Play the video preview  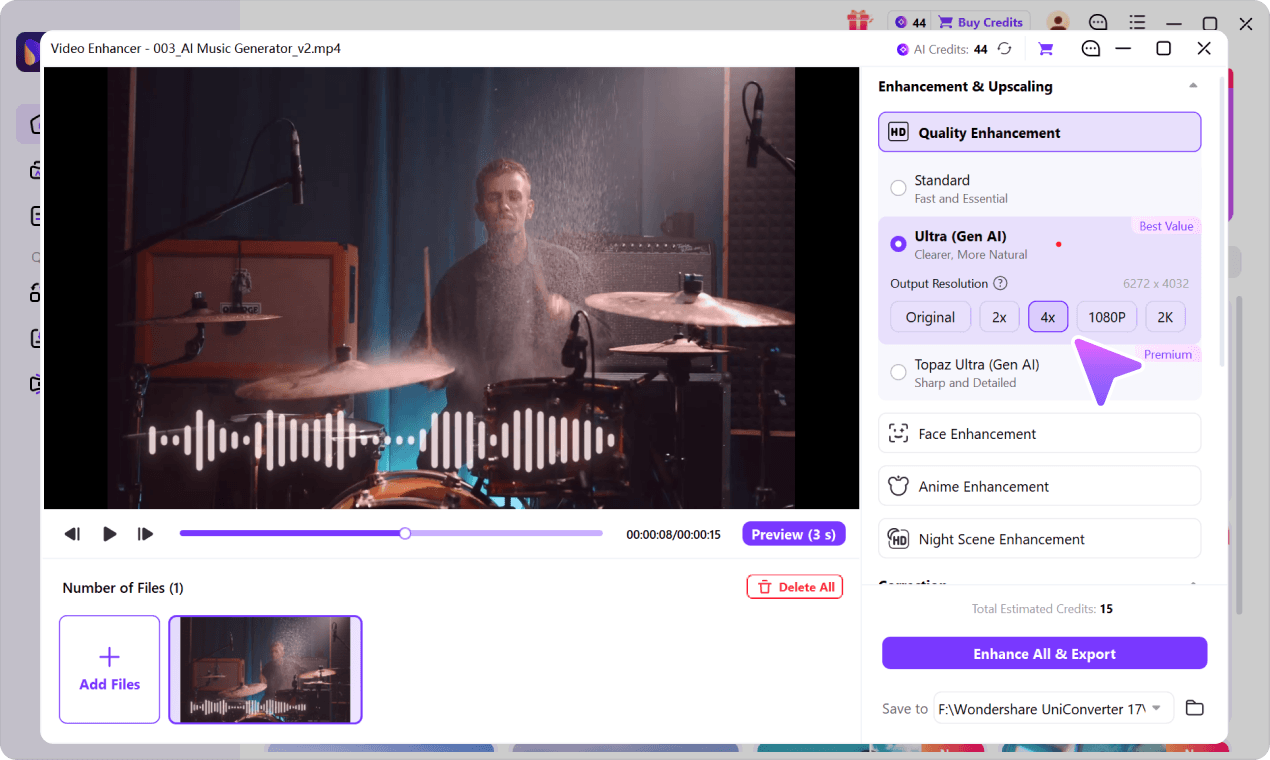coord(110,534)
